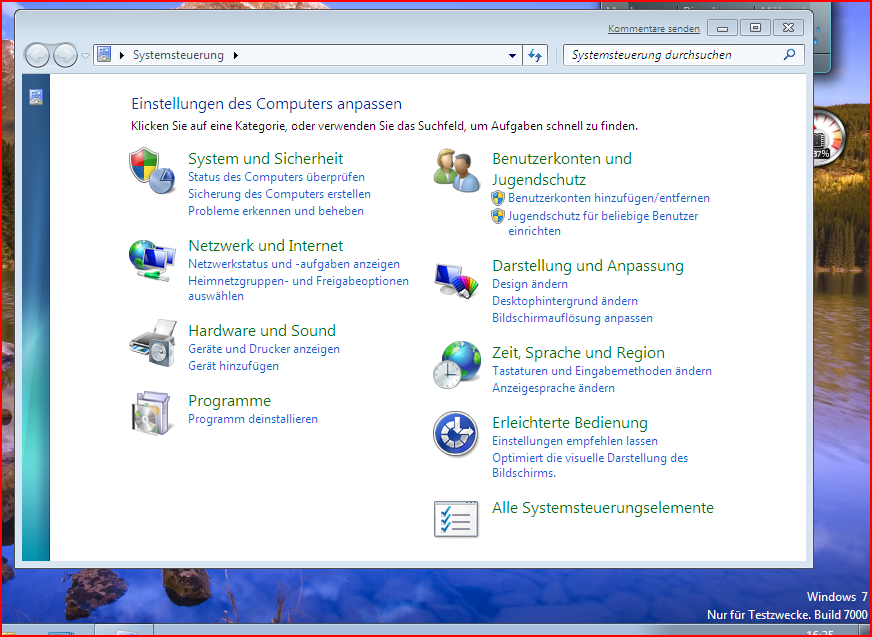Open the recent pages dropdown arrow

click(x=85, y=56)
